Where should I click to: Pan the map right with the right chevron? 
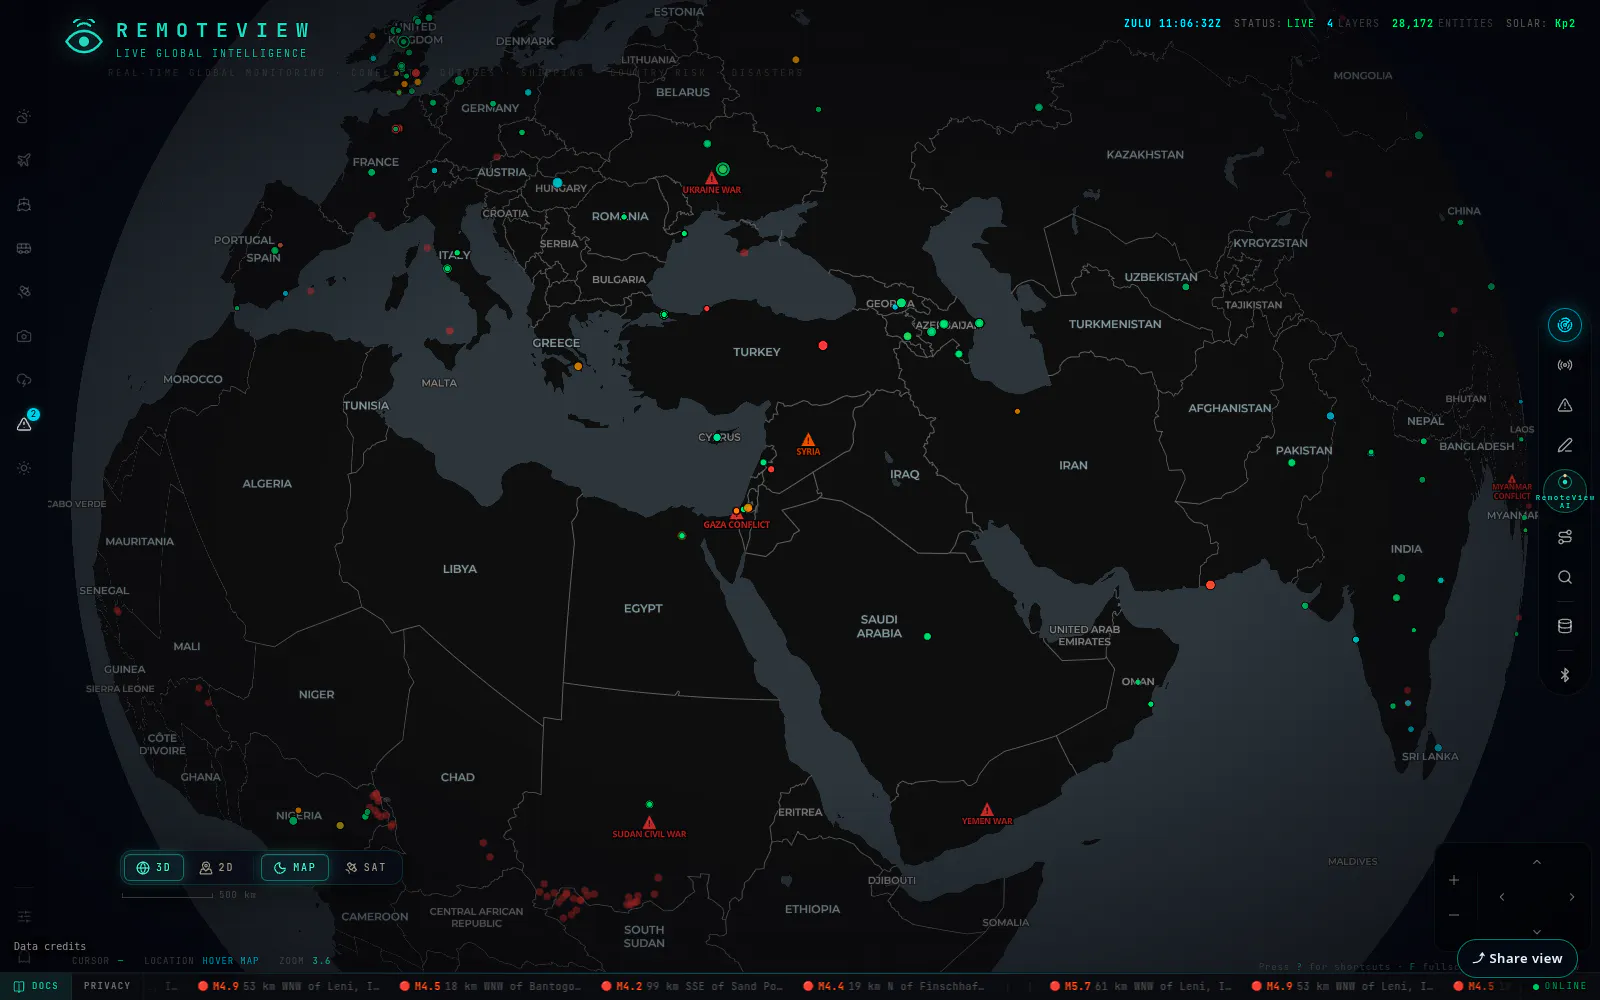[x=1572, y=897]
